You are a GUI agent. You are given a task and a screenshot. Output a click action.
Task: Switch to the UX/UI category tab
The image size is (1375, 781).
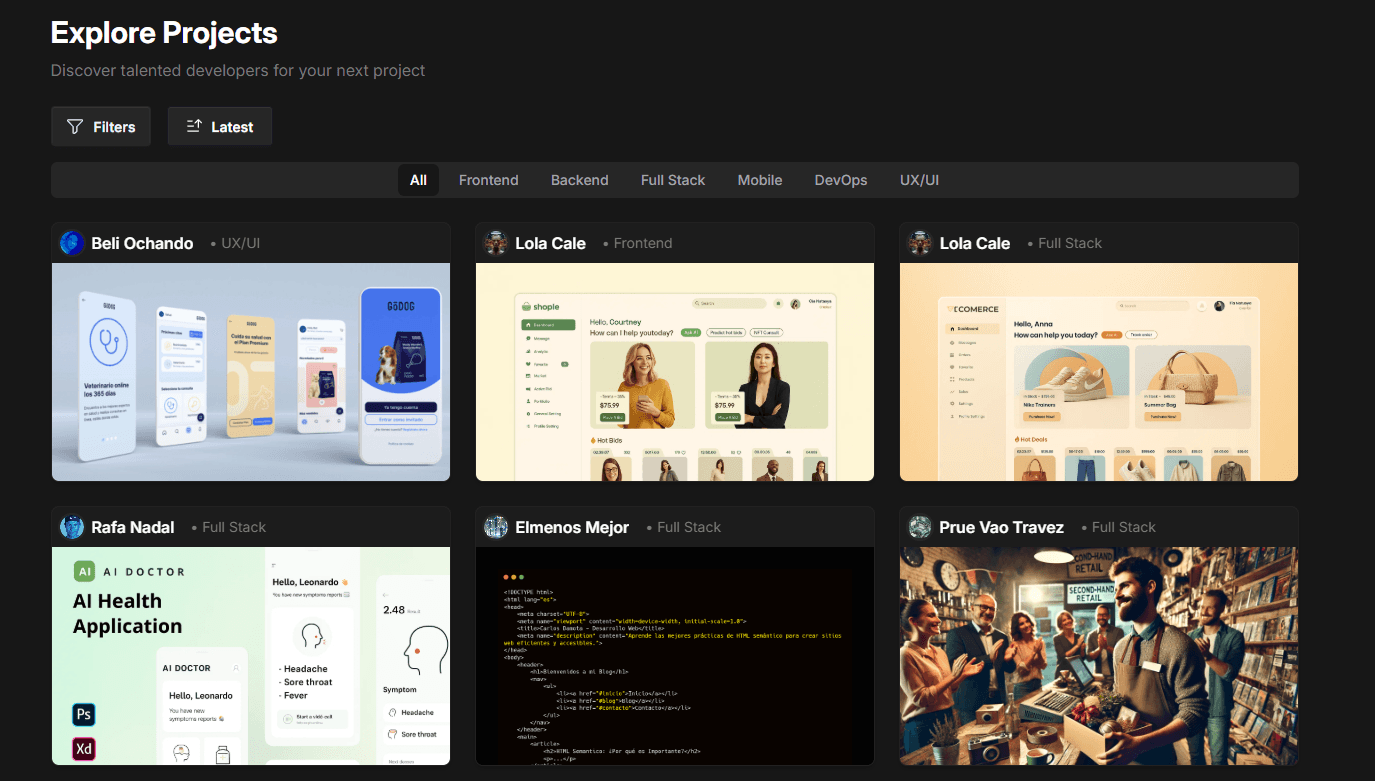click(x=919, y=180)
